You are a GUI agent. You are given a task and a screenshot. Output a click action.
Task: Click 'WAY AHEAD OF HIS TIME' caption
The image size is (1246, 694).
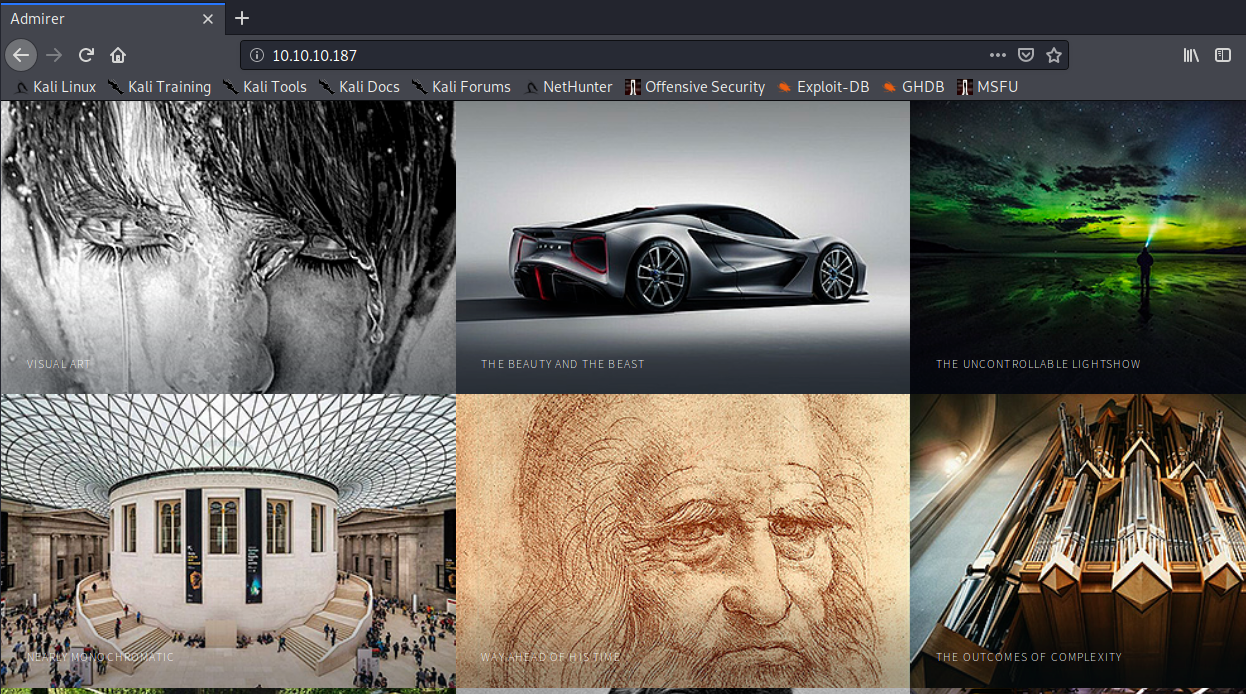point(551,657)
